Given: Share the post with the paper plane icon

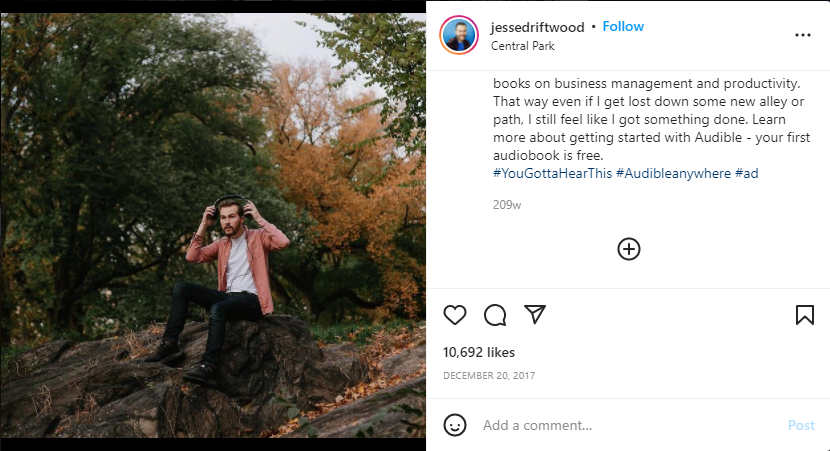Looking at the screenshot, I should point(535,315).
